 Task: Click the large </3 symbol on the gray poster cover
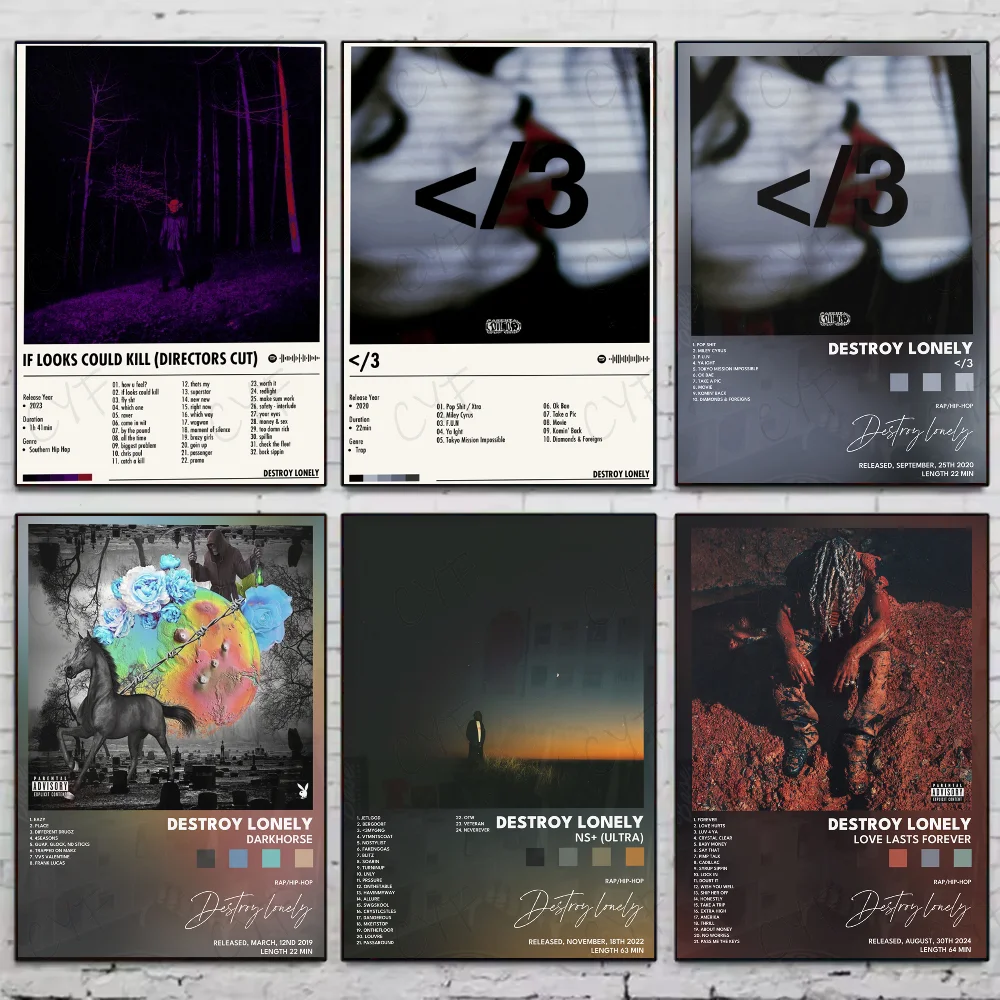[x=832, y=186]
